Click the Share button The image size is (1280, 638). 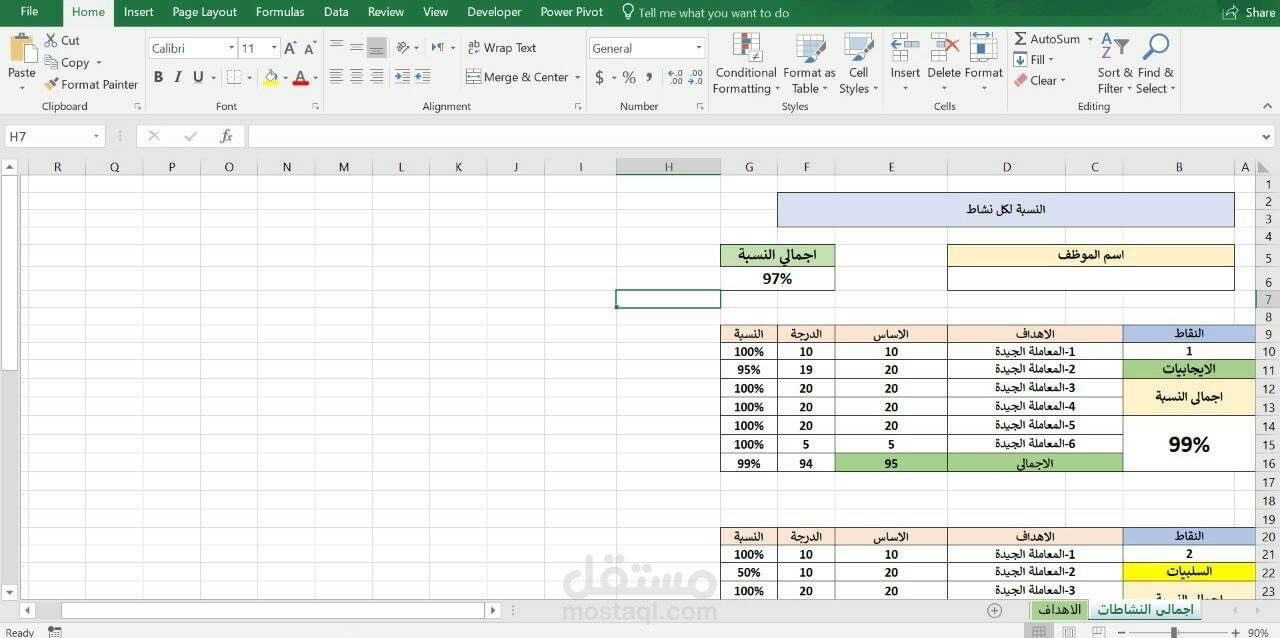(1250, 12)
